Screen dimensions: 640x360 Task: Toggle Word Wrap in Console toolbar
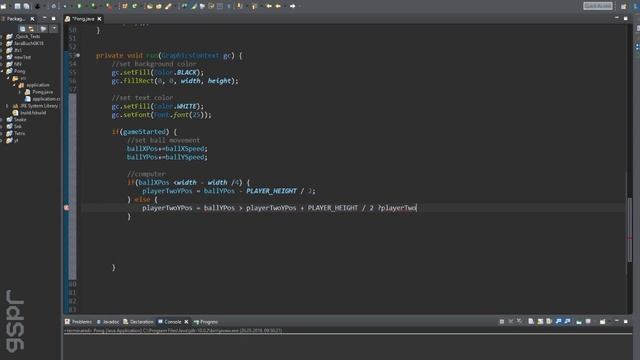pyautogui.click(x=549, y=322)
